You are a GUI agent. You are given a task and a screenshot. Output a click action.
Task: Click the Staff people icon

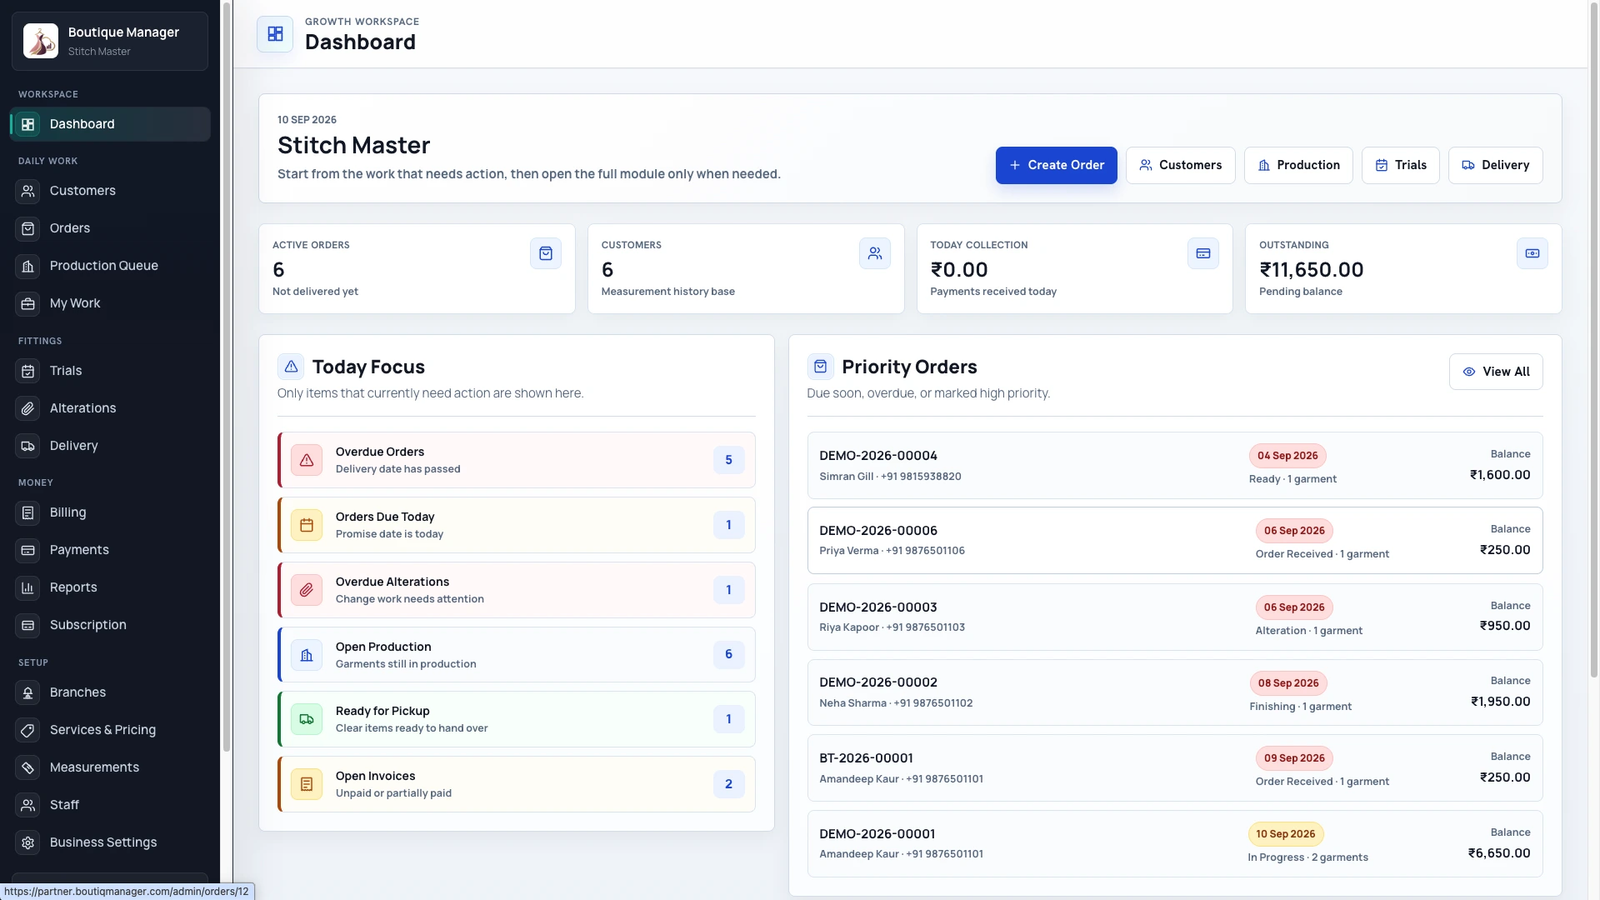click(28, 805)
